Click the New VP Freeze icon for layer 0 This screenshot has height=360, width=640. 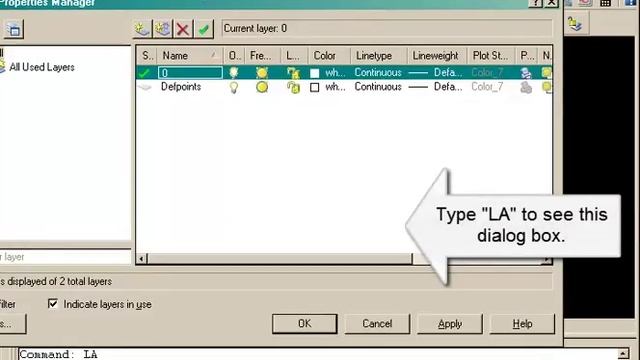tap(546, 73)
